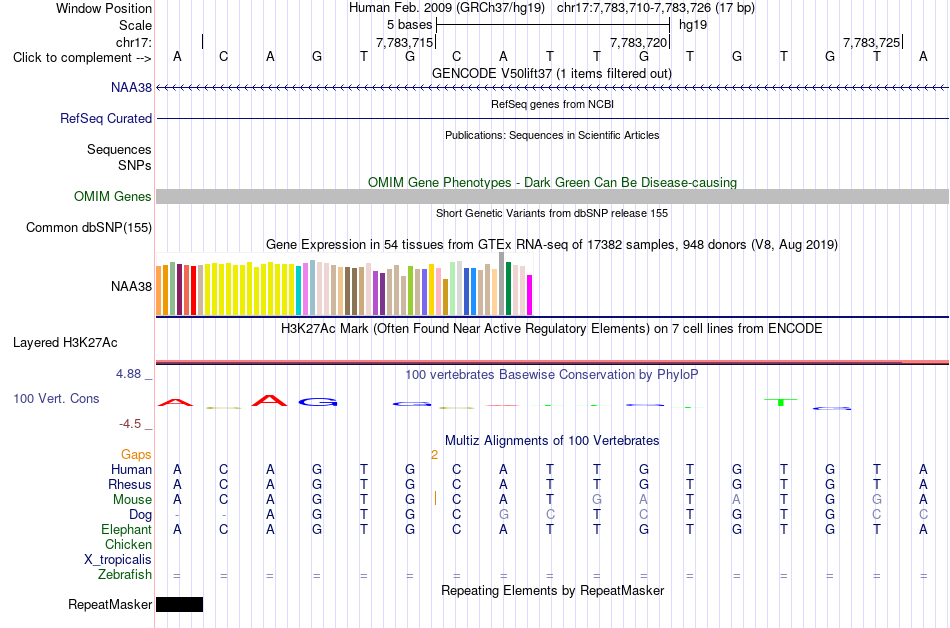Click the tall gray GTEx expression bar
The width and height of the screenshot is (950, 628).
pos(501,283)
